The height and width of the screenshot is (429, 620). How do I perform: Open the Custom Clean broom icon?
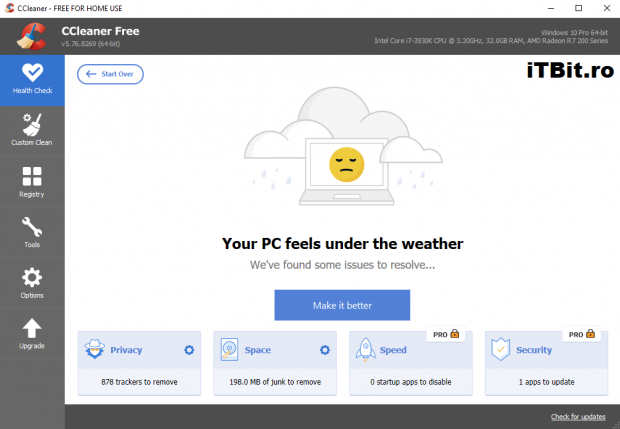click(32, 126)
